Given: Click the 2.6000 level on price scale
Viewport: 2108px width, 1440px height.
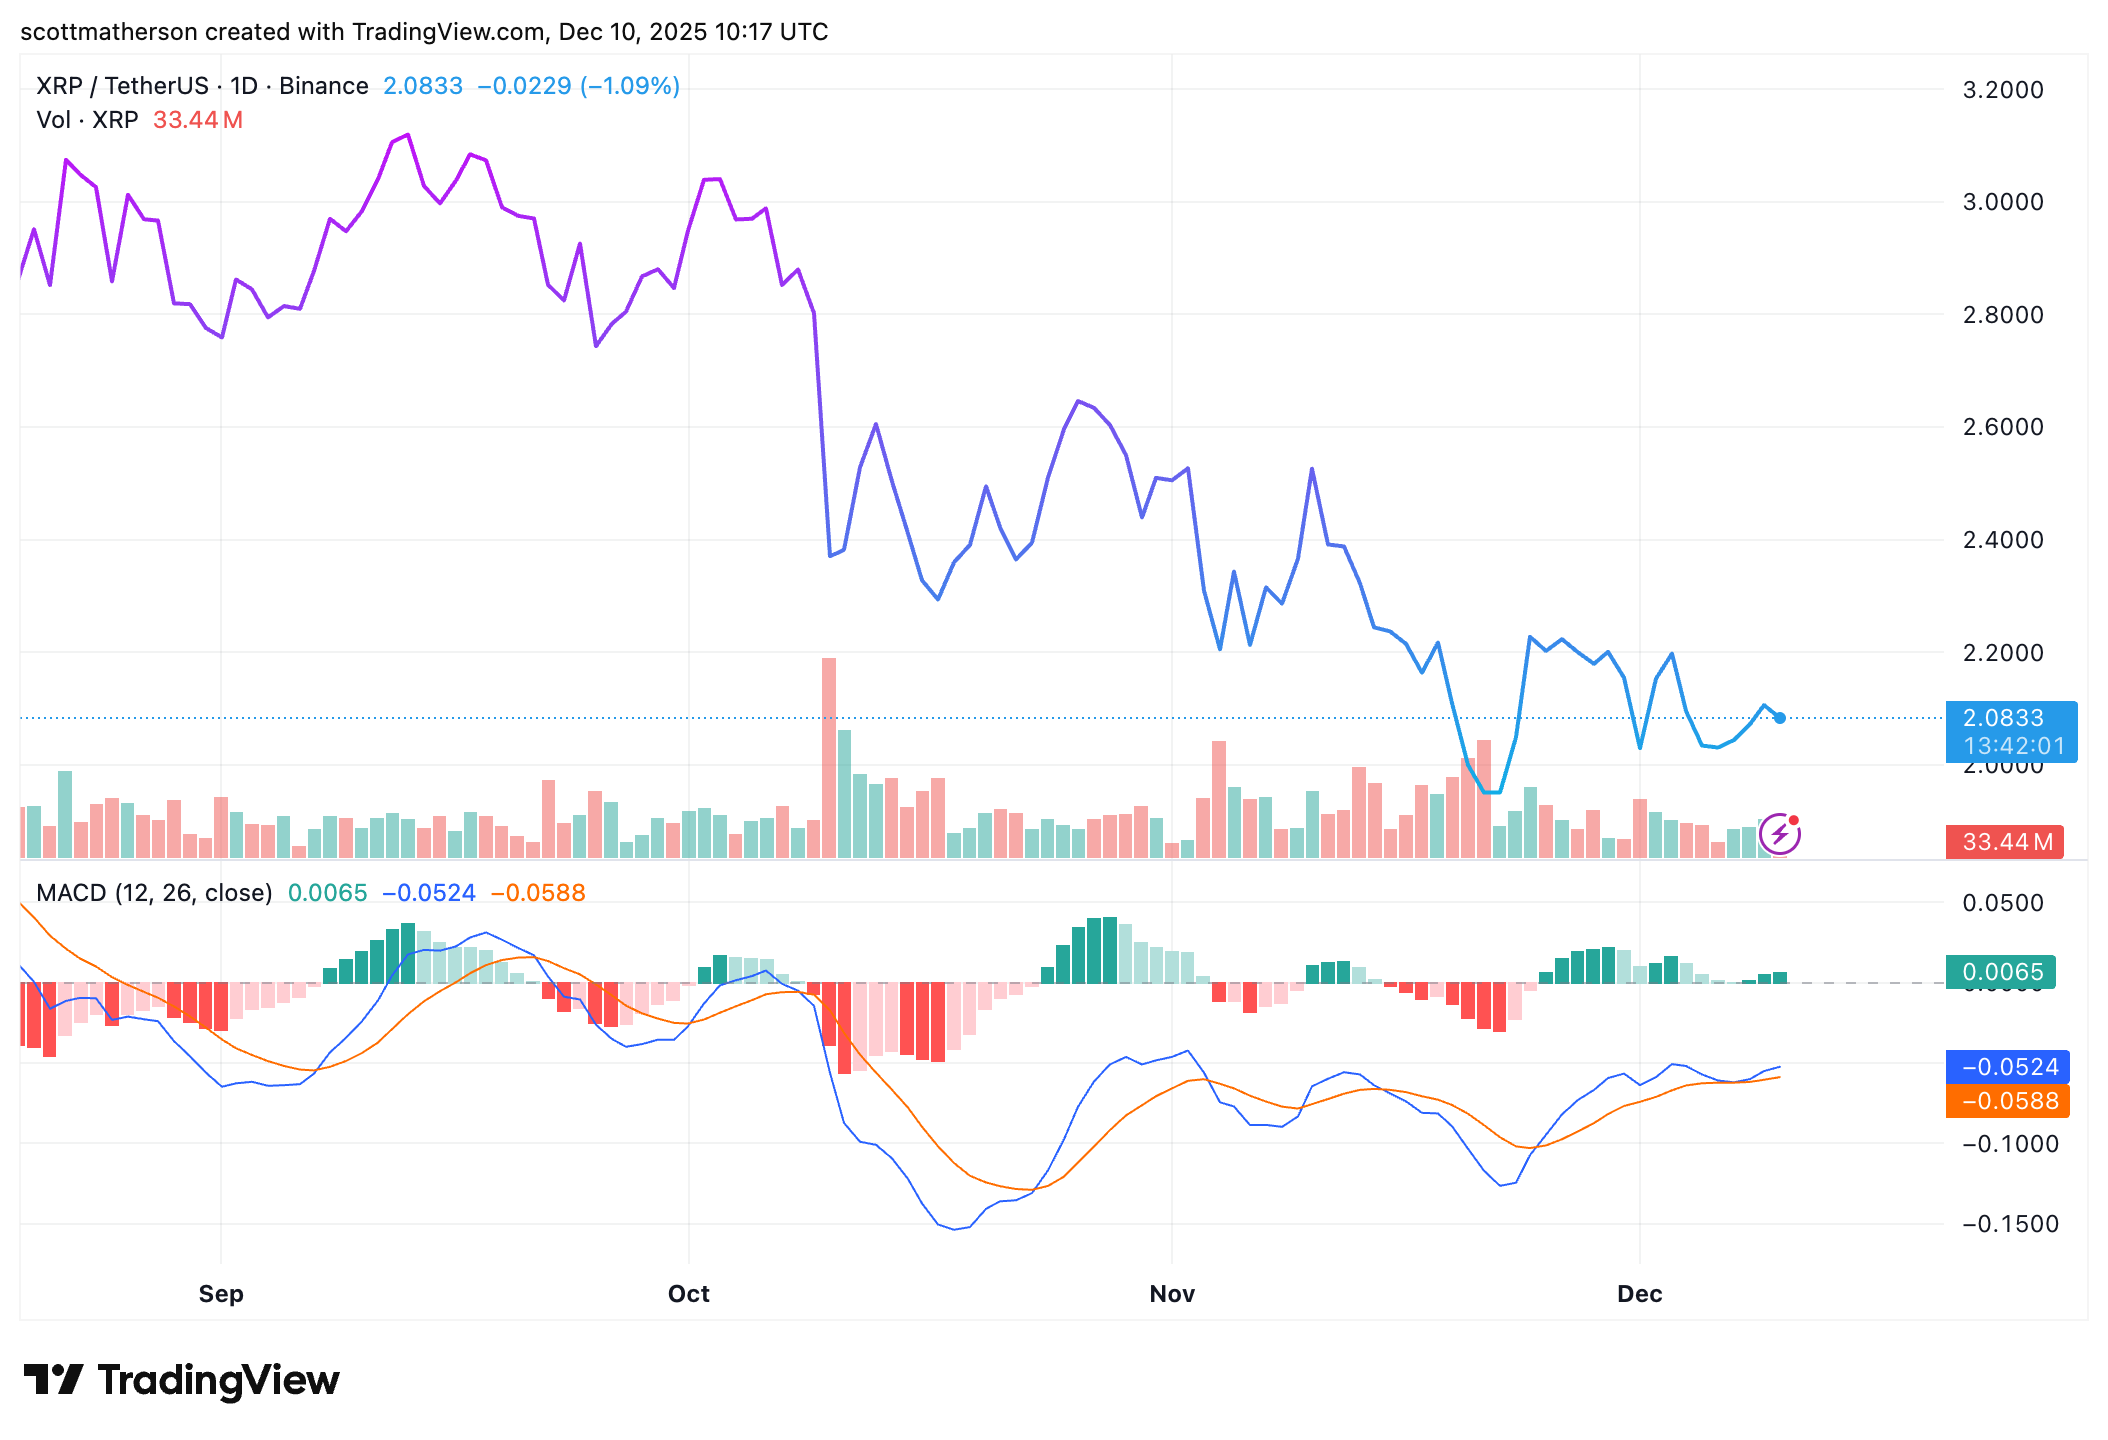Looking at the screenshot, I should (x=2003, y=427).
